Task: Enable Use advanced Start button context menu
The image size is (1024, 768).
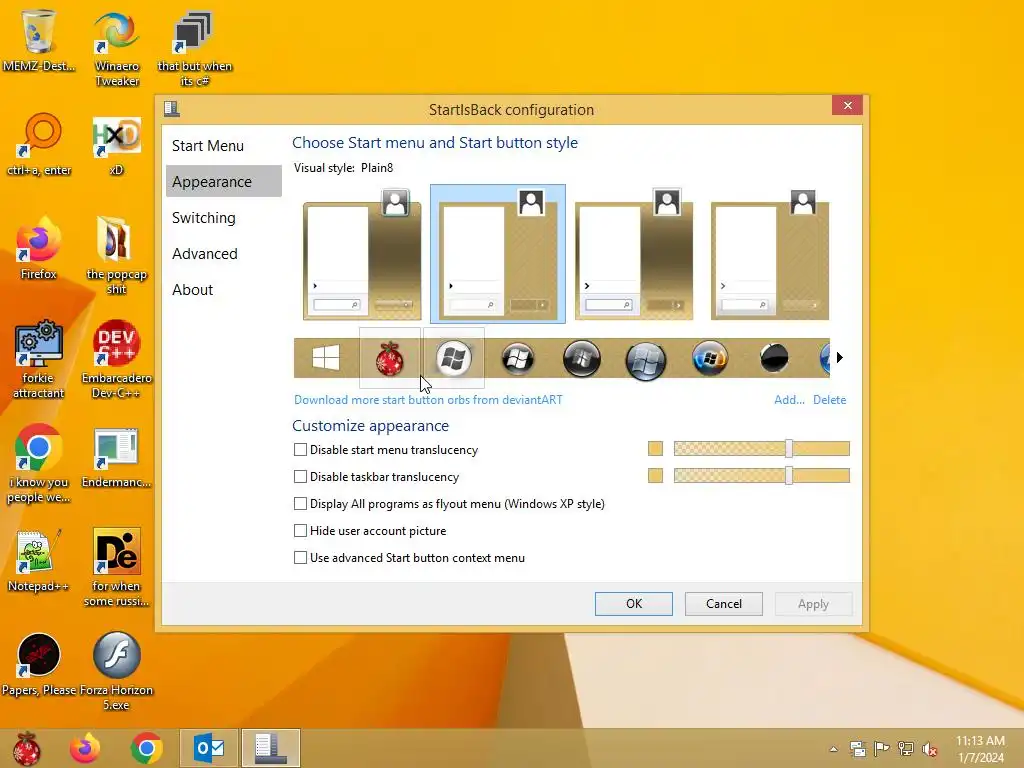Action: tap(300, 558)
